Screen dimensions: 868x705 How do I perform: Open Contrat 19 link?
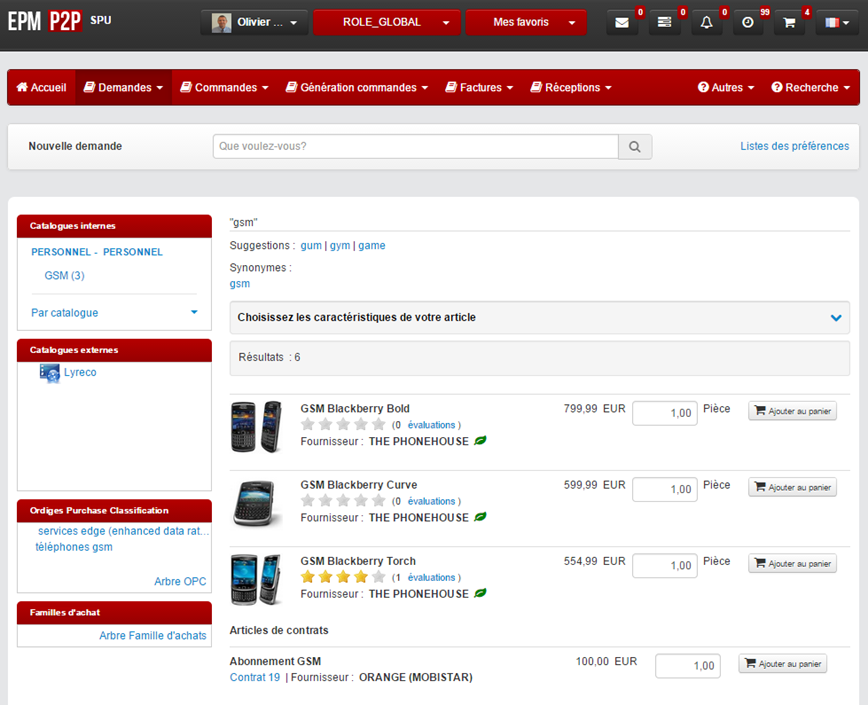click(255, 677)
